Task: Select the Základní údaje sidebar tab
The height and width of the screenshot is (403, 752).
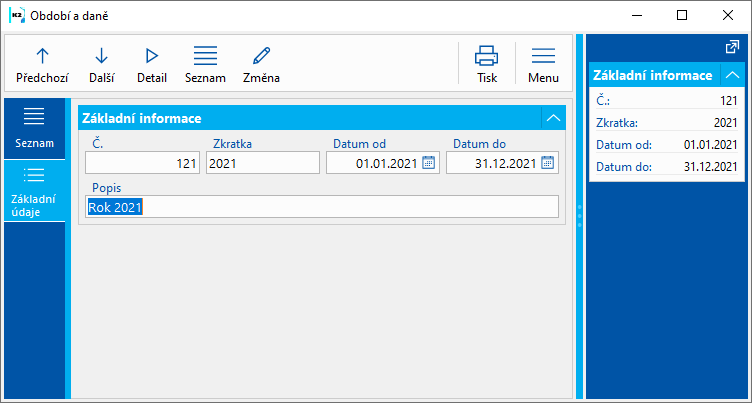Action: pyautogui.click(x=34, y=191)
